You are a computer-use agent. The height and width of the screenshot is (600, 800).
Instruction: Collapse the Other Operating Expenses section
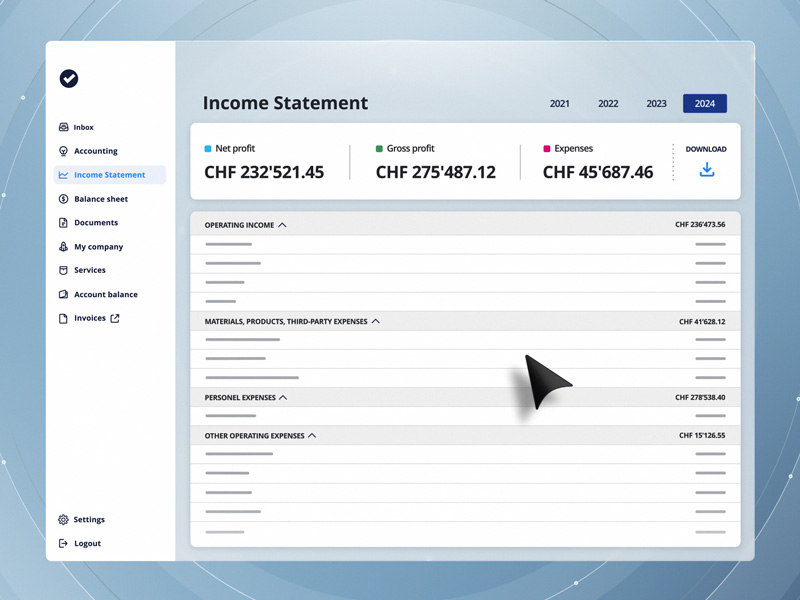click(312, 436)
